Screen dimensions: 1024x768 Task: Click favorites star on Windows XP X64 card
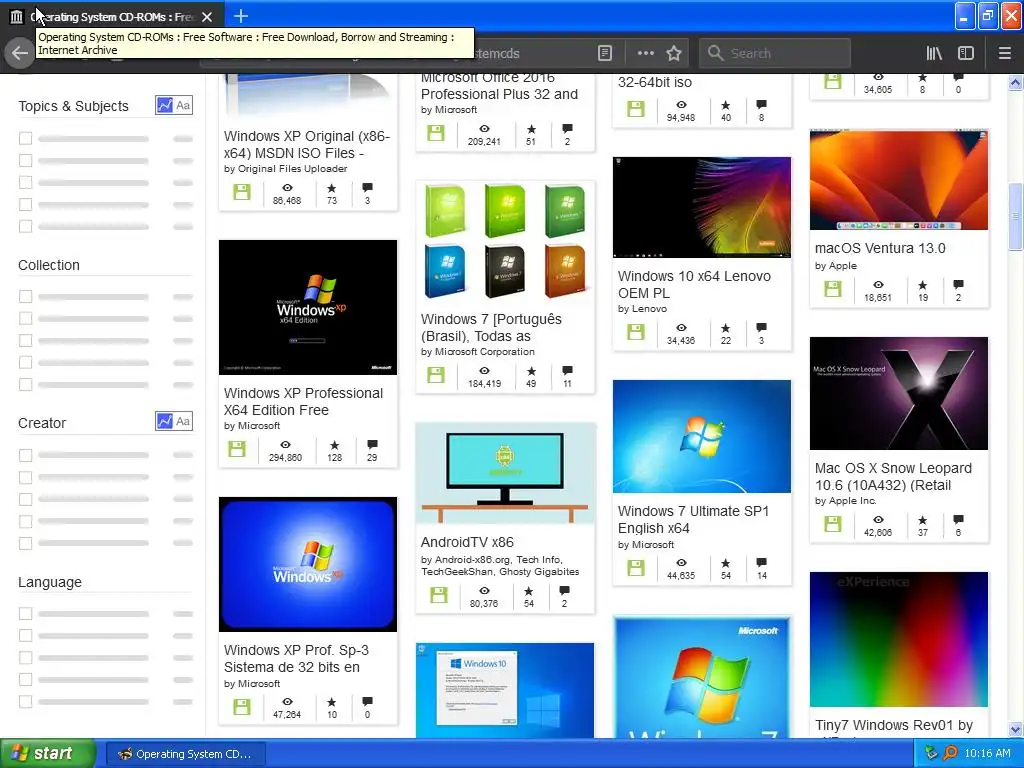pos(334,445)
